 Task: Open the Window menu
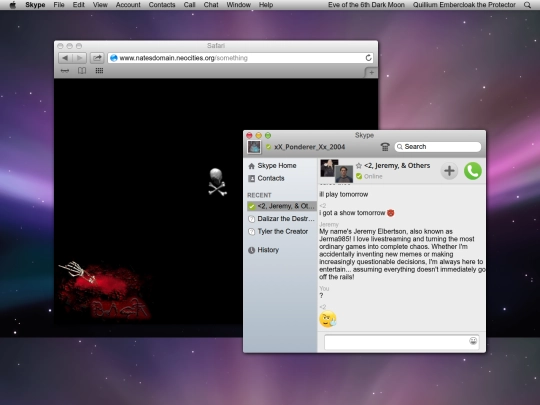pyautogui.click(x=239, y=5)
